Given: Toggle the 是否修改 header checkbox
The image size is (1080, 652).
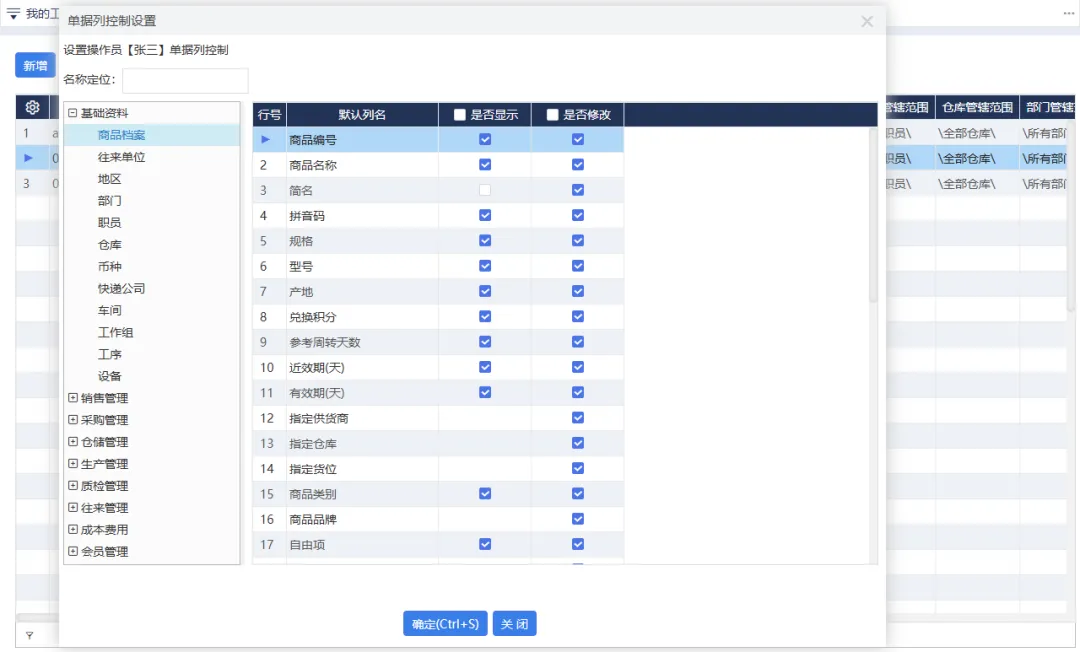Looking at the screenshot, I should point(553,115).
